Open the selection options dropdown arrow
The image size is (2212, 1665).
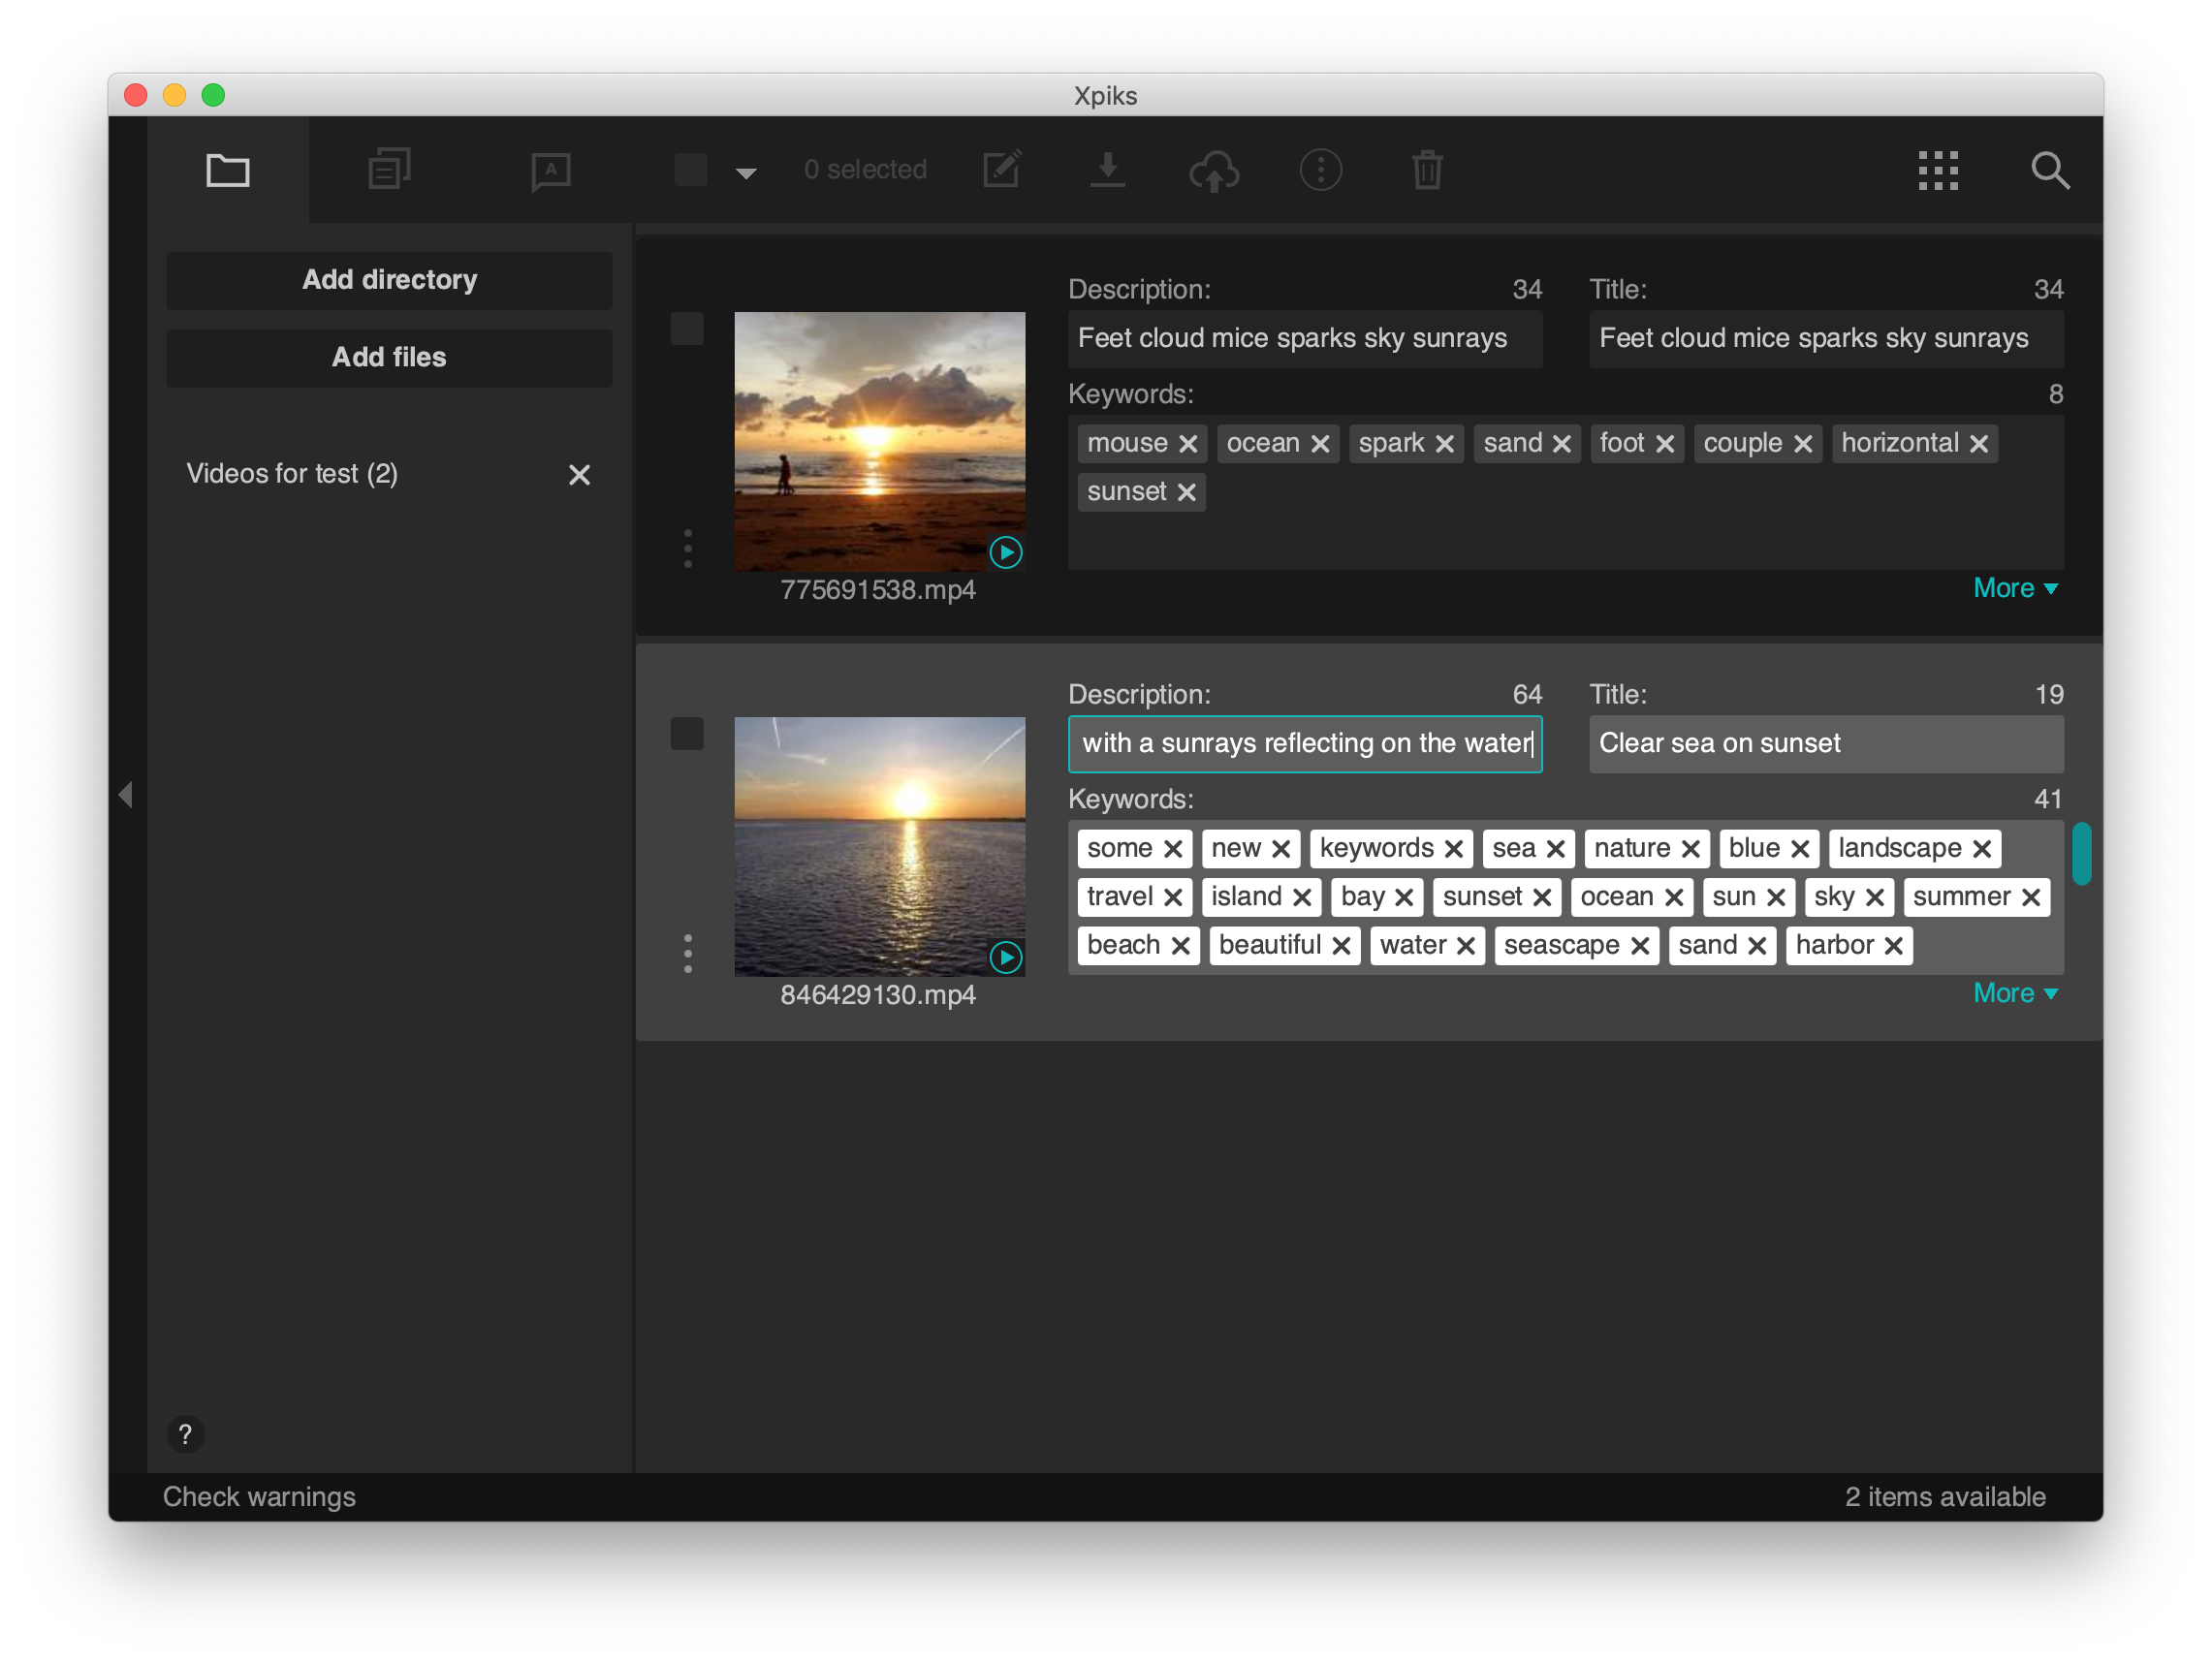click(744, 172)
